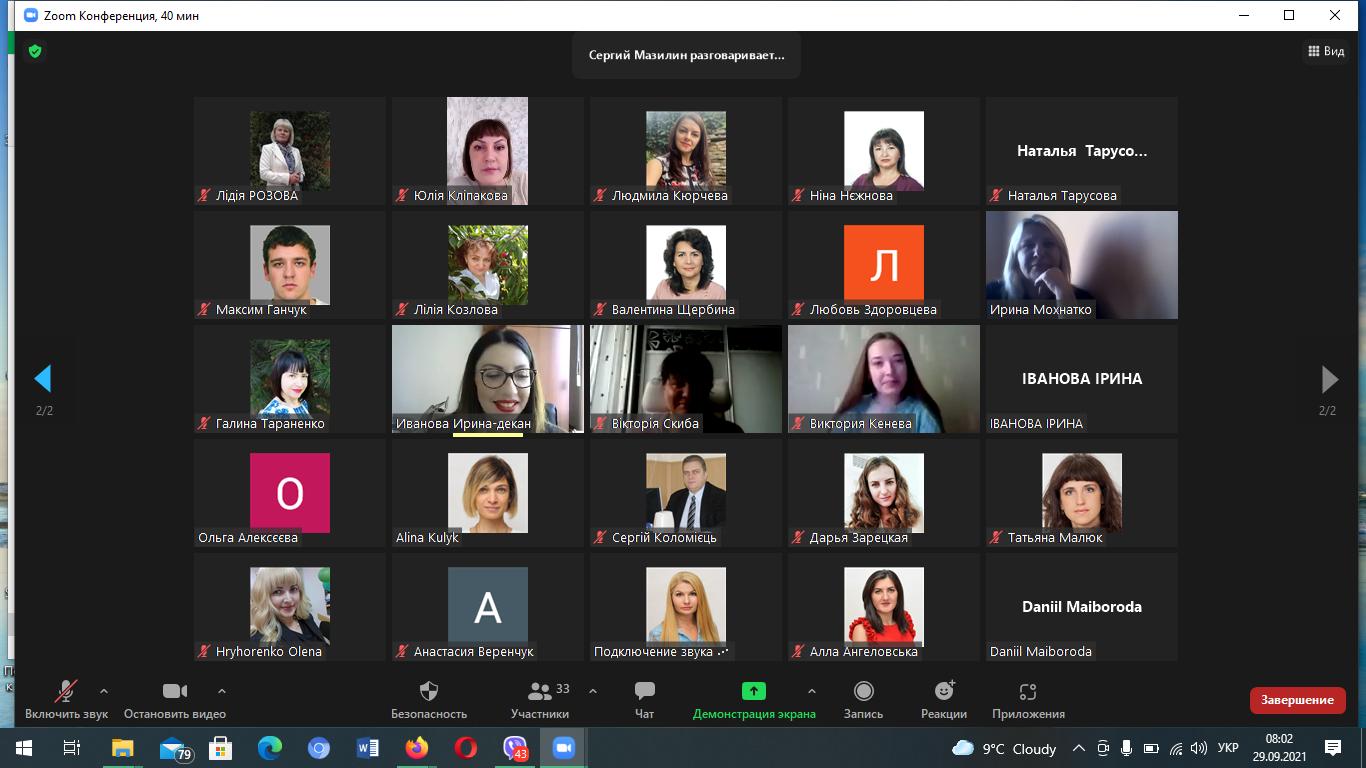The width and height of the screenshot is (1366, 768).
Task: Select the Виктория Кенева video tile
Action: (x=884, y=379)
